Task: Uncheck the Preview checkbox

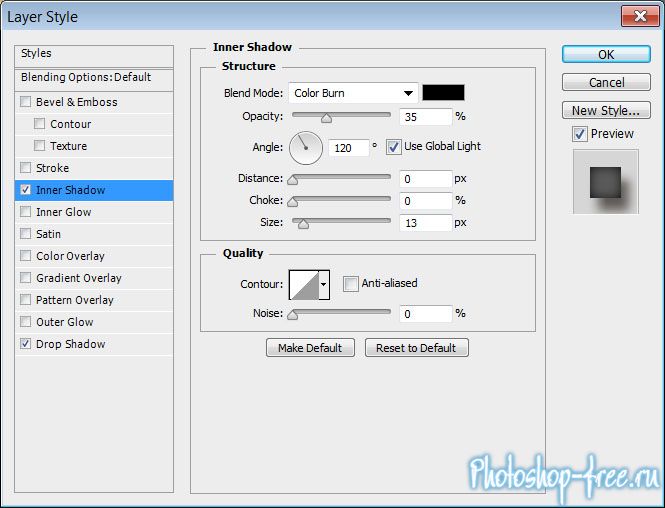Action: [580, 134]
